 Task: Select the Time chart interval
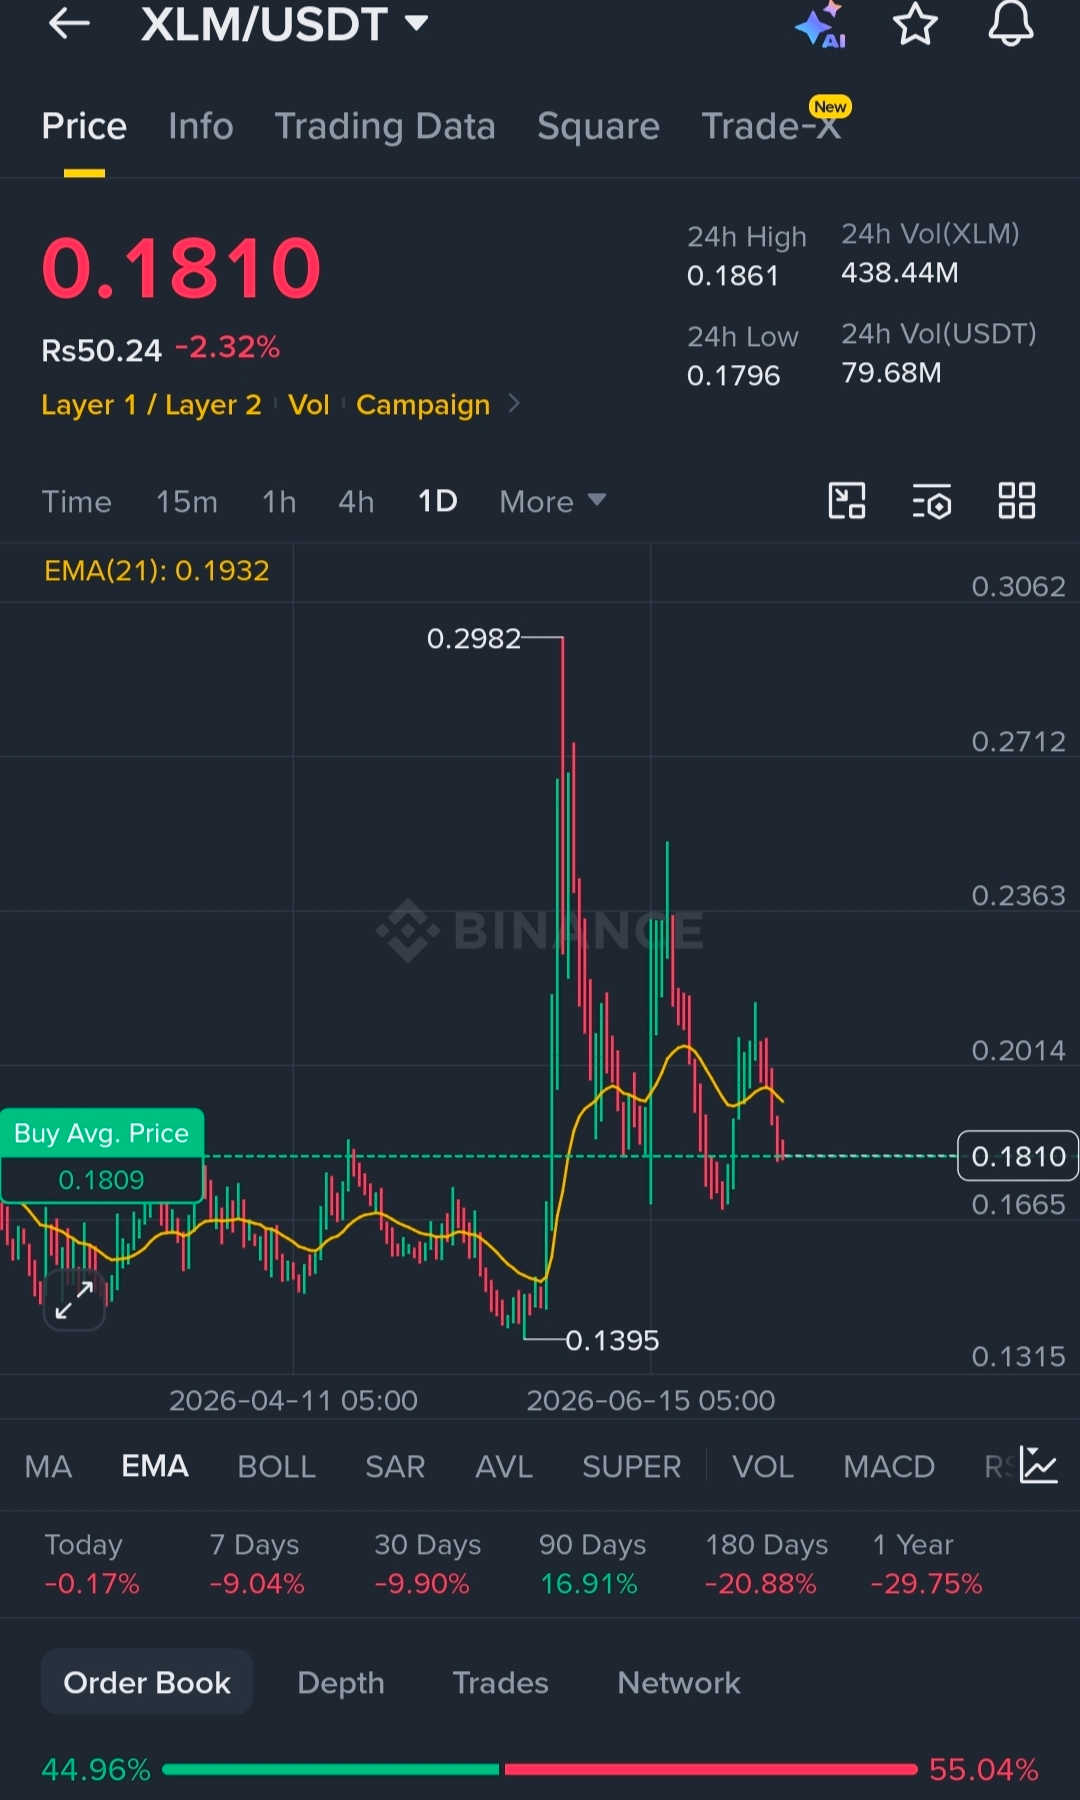coord(76,501)
